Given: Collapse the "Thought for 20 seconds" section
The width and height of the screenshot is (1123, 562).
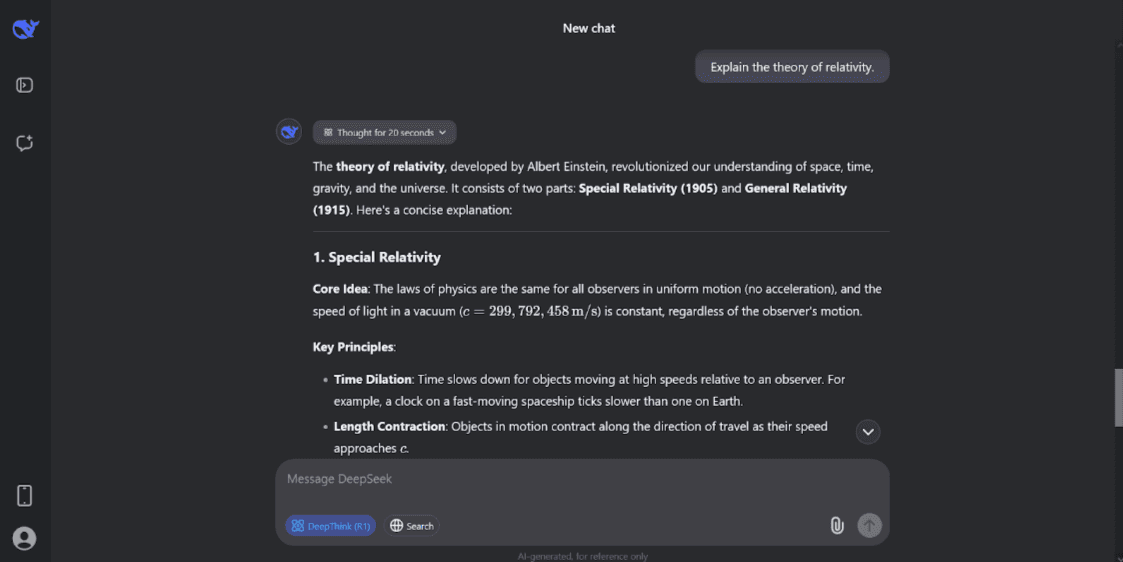Looking at the screenshot, I should 384,132.
